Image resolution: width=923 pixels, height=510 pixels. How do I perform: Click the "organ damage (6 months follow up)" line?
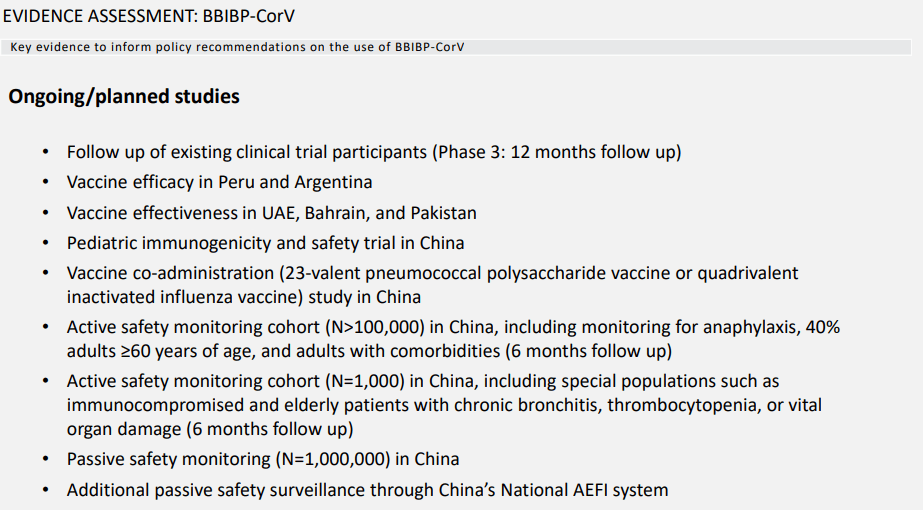(x=210, y=430)
